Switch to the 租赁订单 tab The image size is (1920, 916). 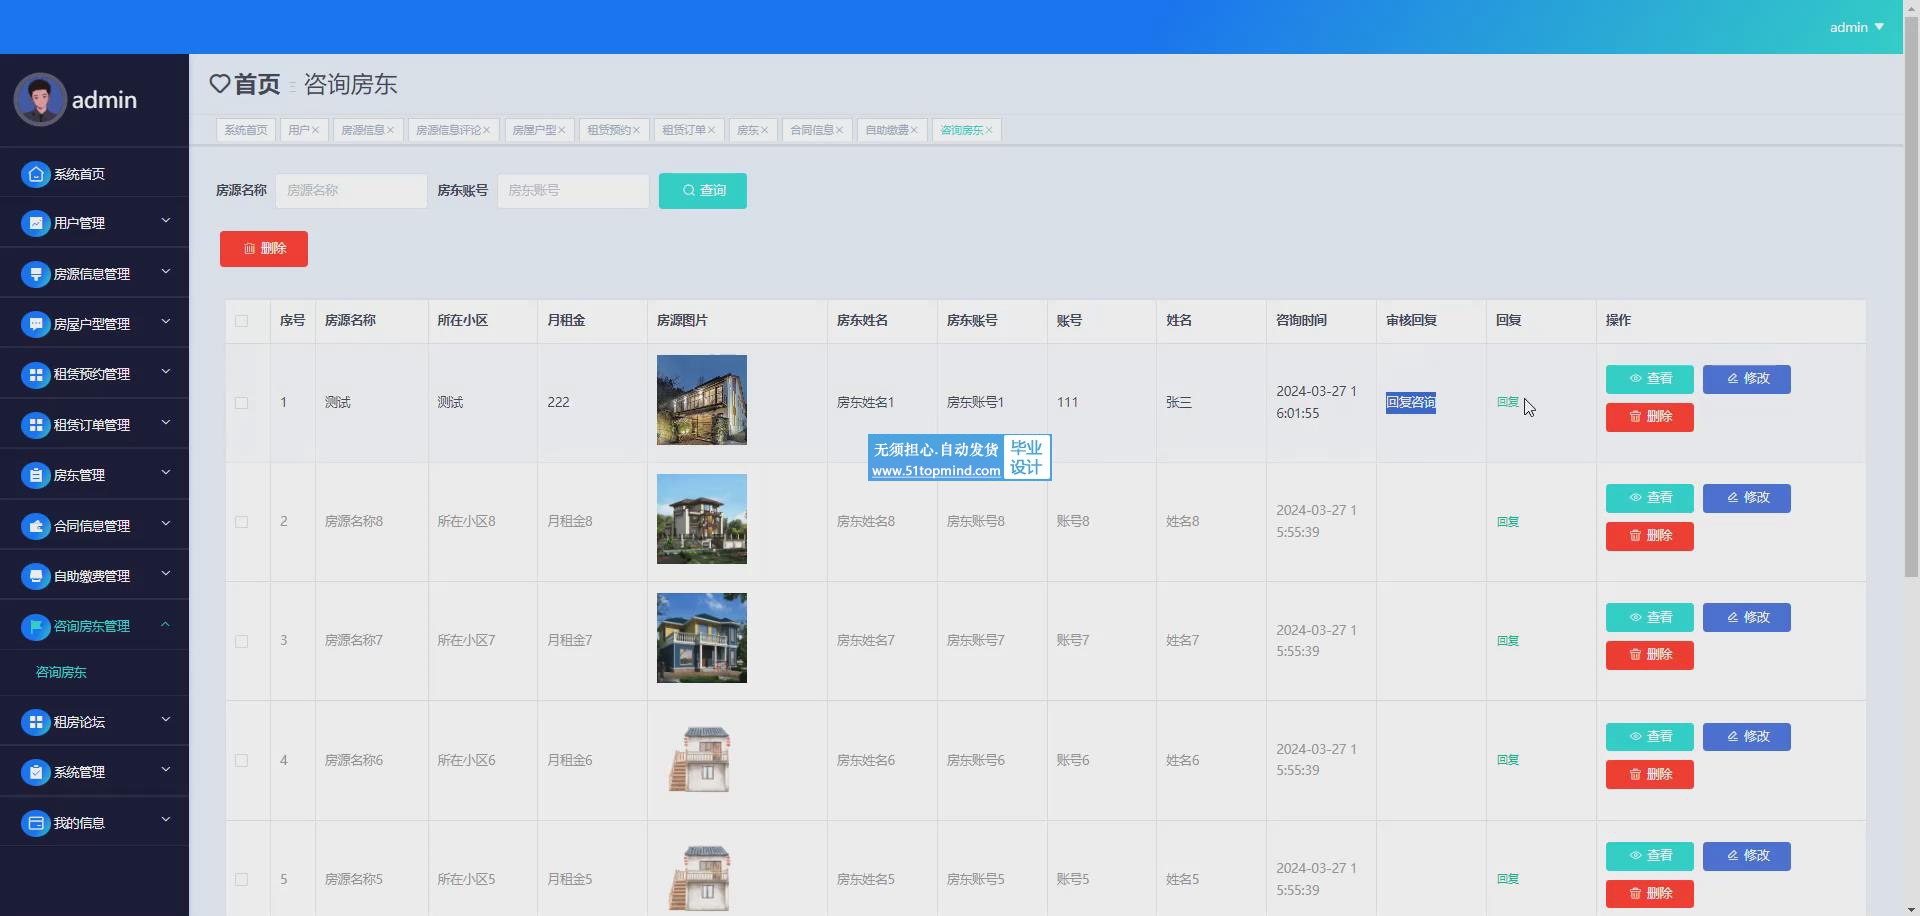(x=684, y=130)
